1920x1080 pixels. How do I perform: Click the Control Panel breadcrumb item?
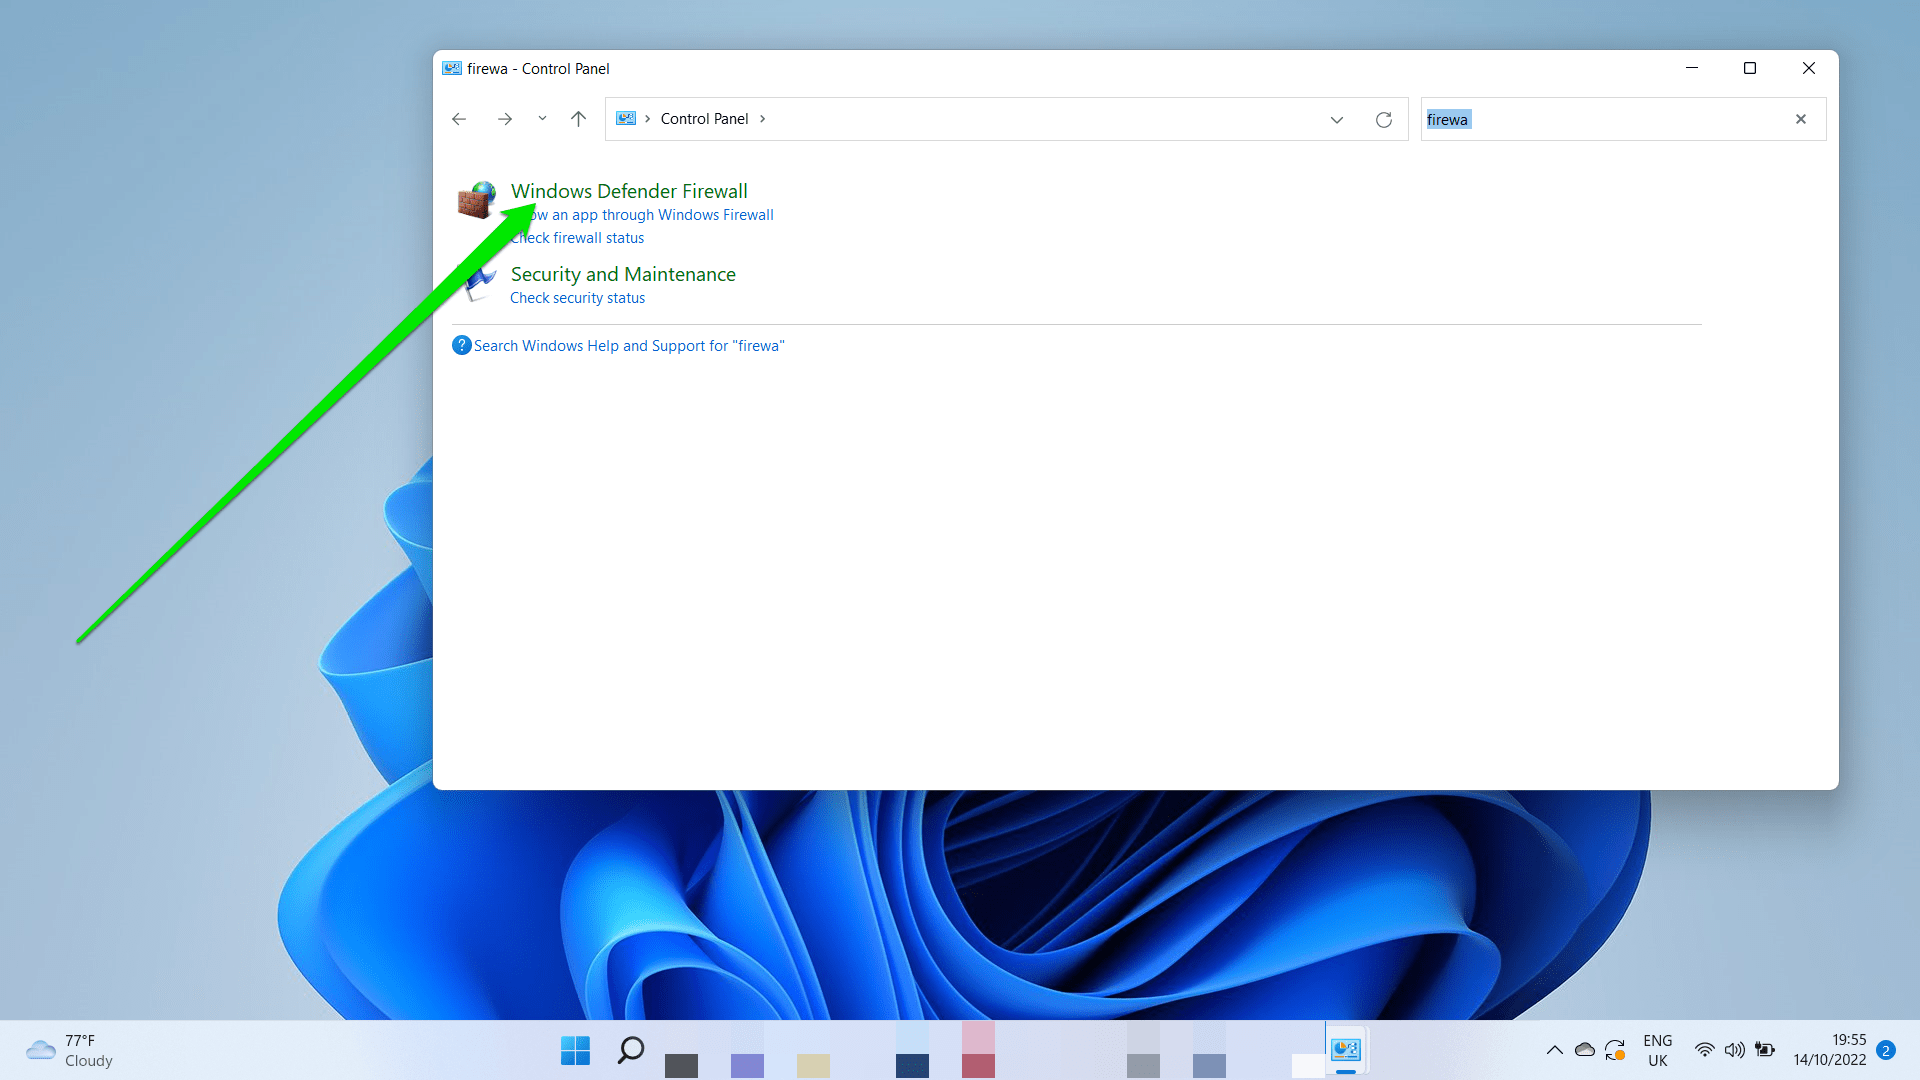(705, 118)
